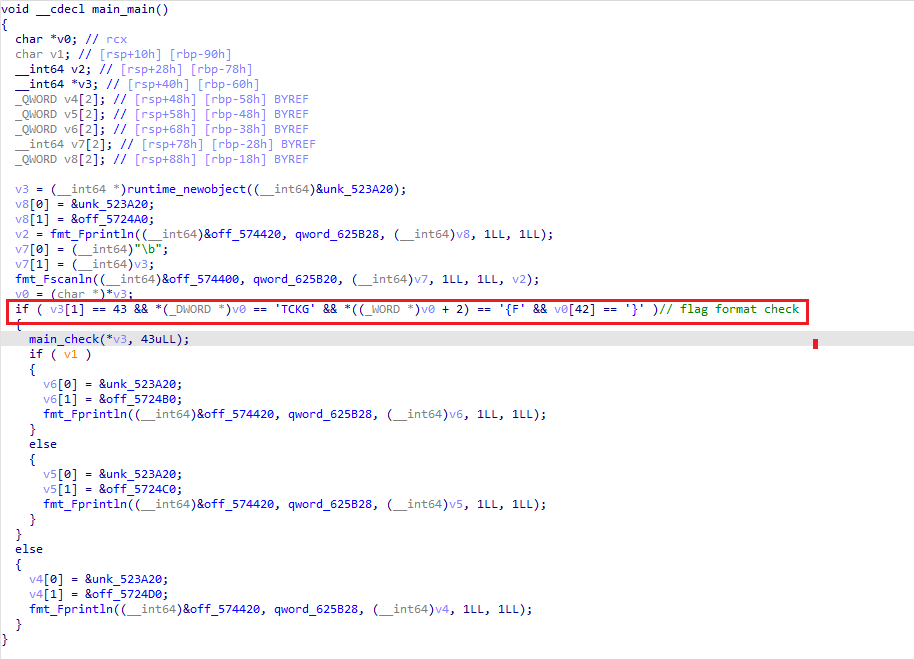Viewport: 914px width, 659px height.
Task: Select the '{F' constant in condition
Action: pyautogui.click(x=512, y=309)
